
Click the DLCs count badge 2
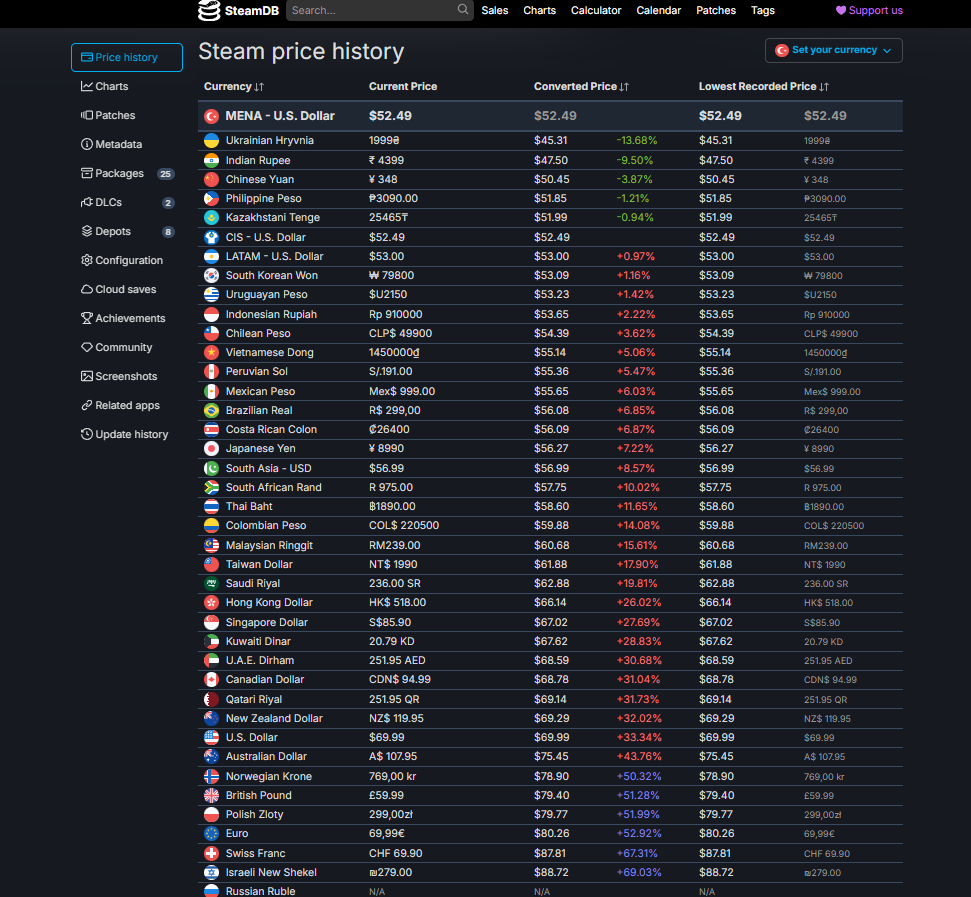tap(168, 202)
